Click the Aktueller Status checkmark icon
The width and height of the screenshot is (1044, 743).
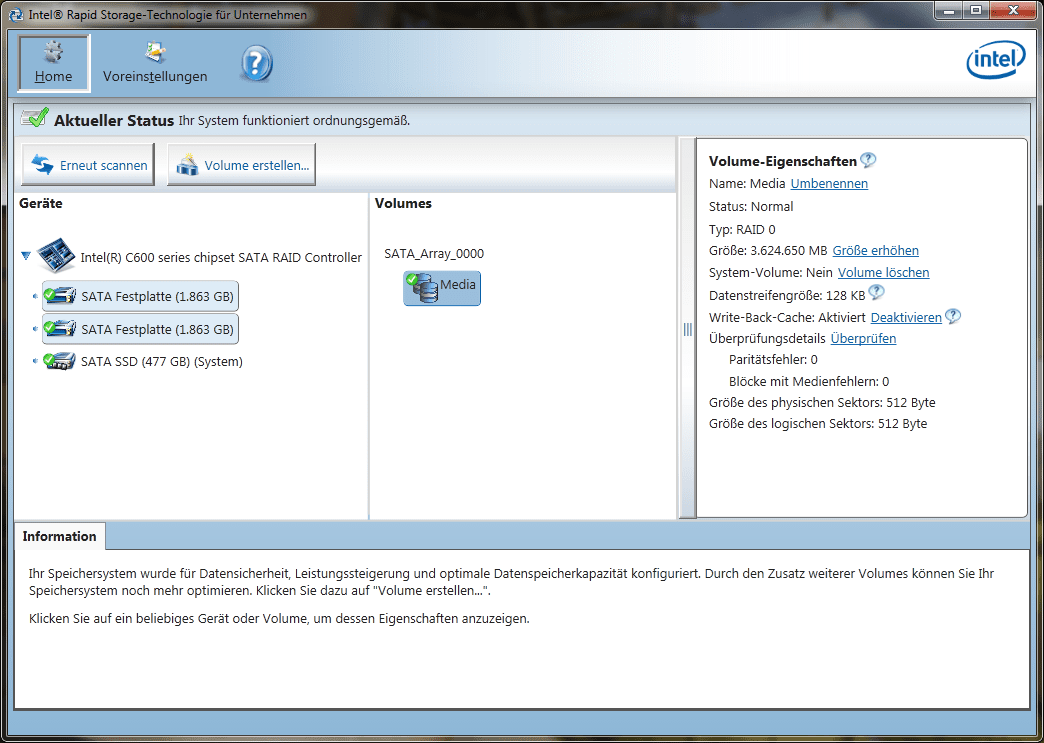pyautogui.click(x=35, y=118)
